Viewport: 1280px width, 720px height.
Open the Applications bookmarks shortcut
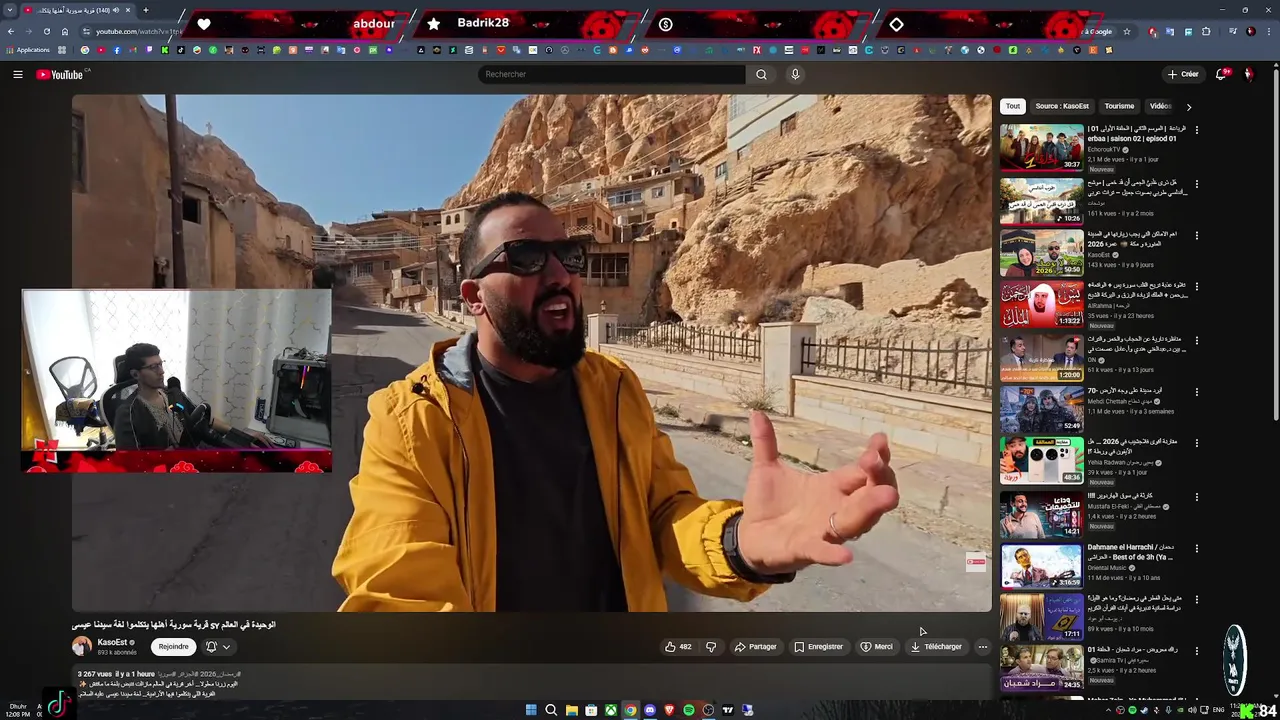pos(28,50)
